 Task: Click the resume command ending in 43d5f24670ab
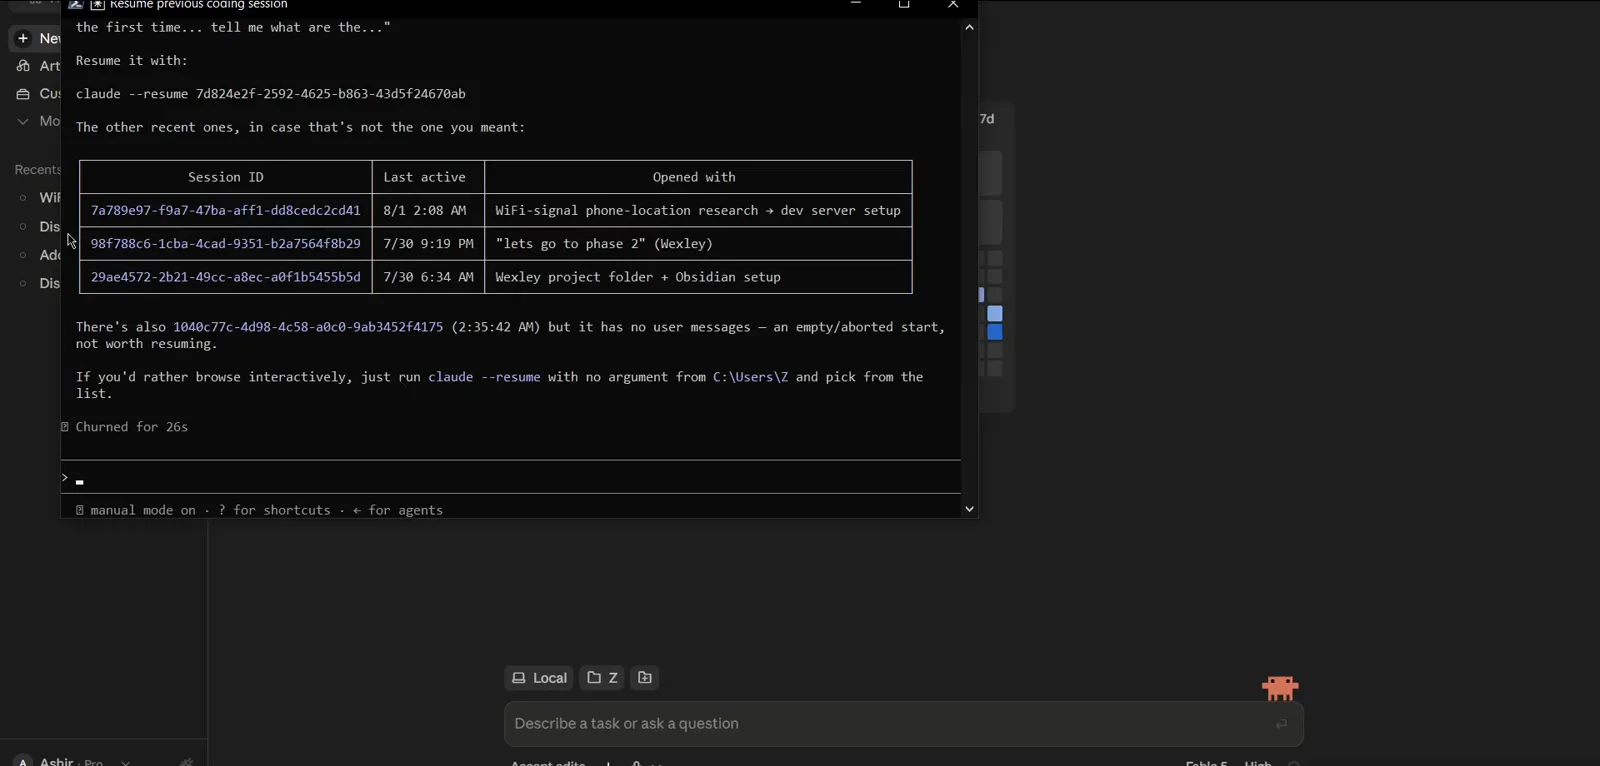click(271, 94)
